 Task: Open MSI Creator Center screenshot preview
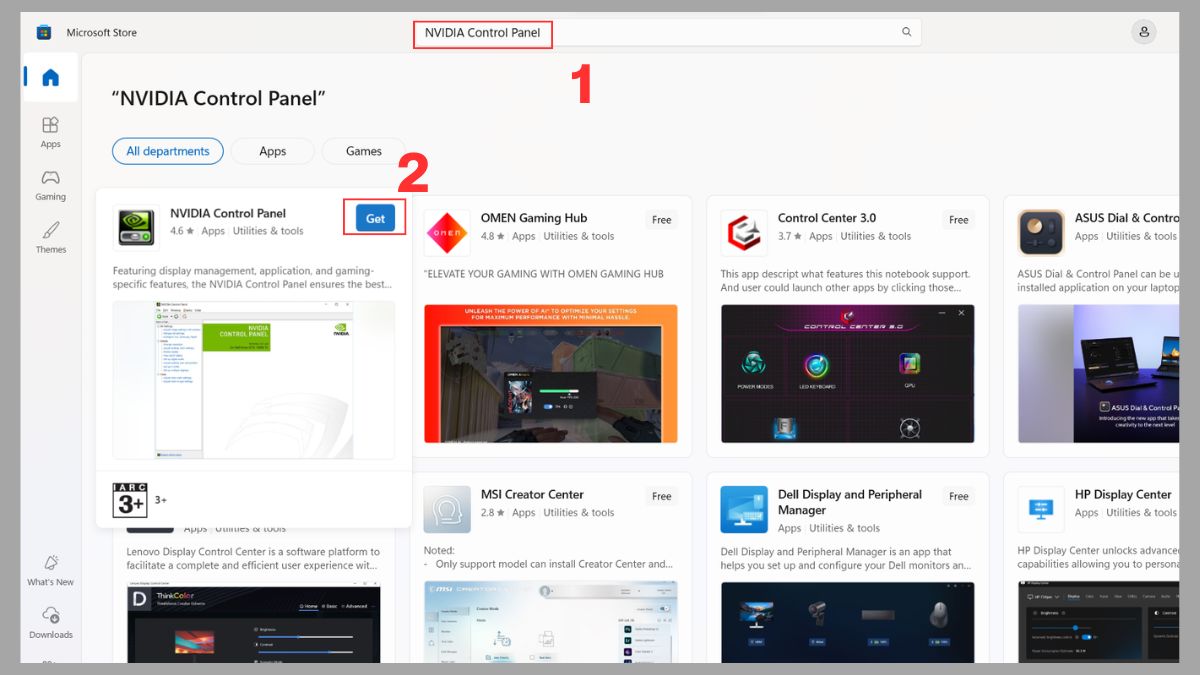(x=551, y=621)
